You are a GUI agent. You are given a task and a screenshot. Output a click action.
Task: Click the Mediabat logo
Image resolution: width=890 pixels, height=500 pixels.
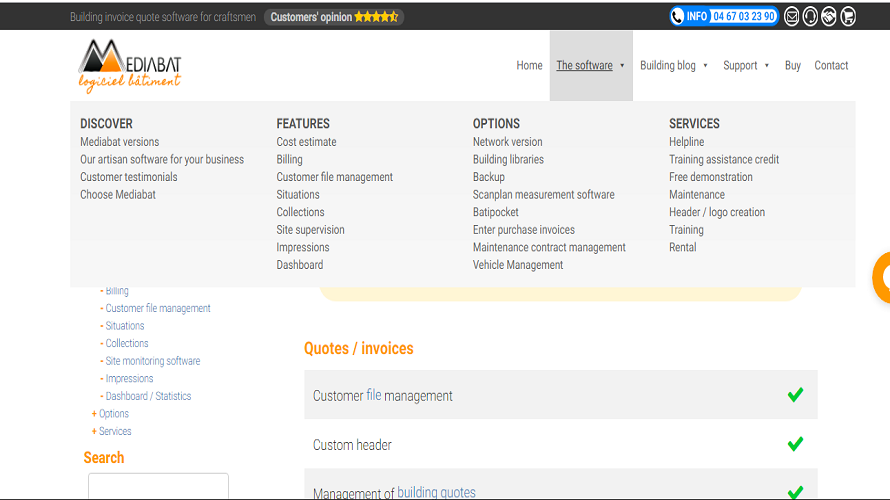point(130,65)
